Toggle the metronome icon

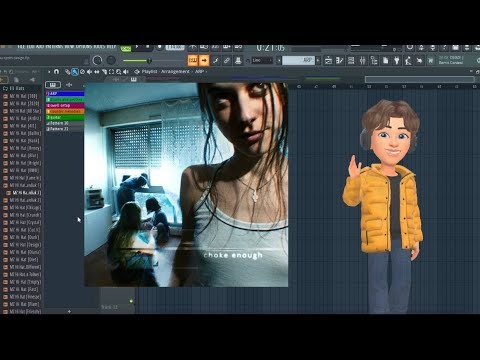point(192,48)
